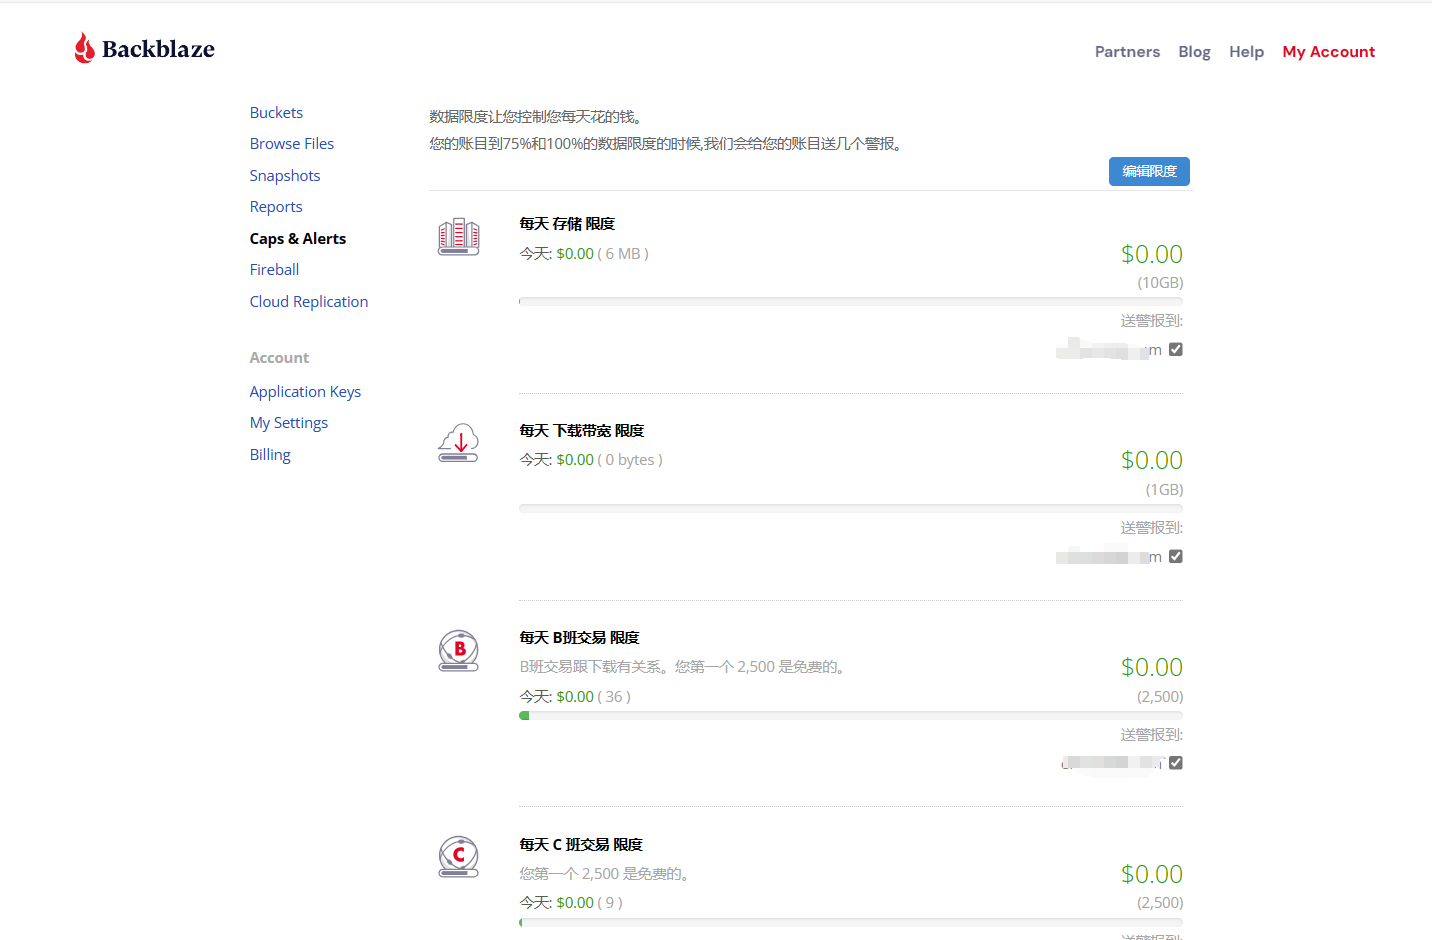
Task: Open the Snapshots section
Action: click(285, 176)
